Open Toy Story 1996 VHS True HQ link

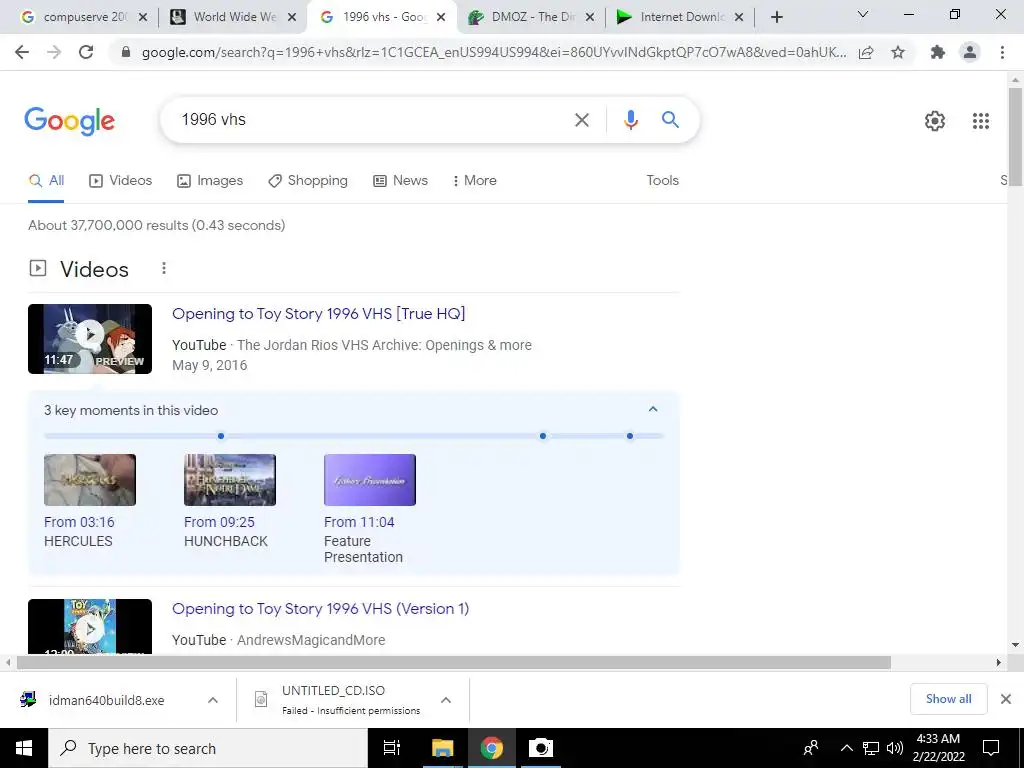[x=319, y=313]
